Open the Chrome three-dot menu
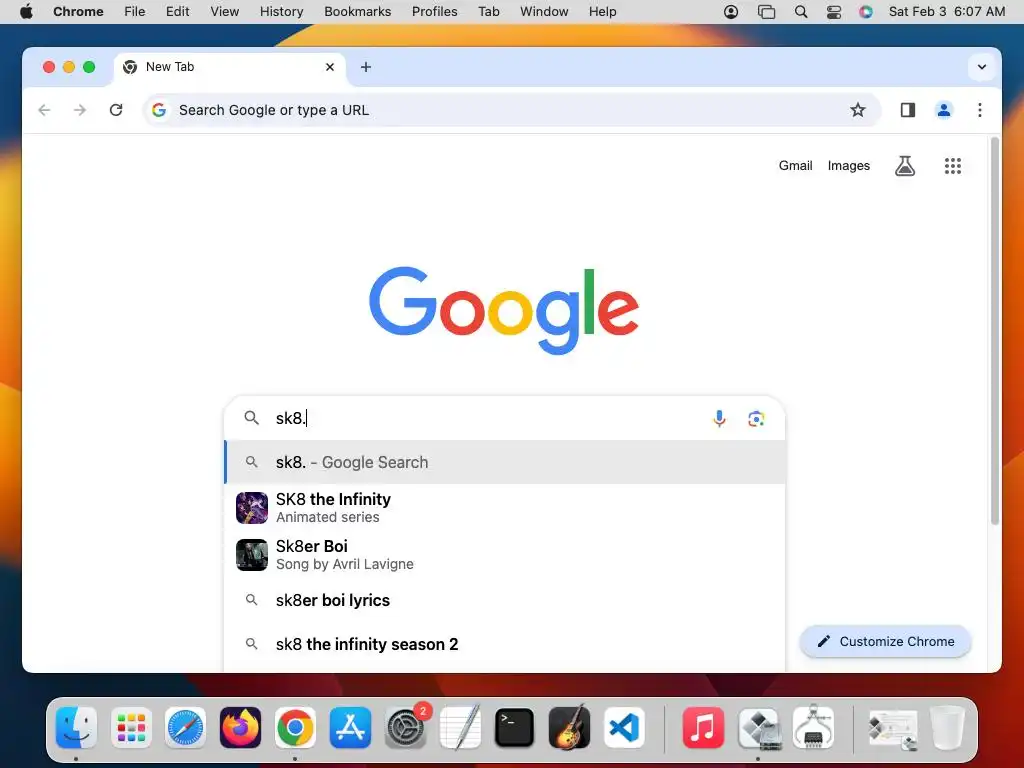Viewport: 1024px width, 768px height. point(980,110)
